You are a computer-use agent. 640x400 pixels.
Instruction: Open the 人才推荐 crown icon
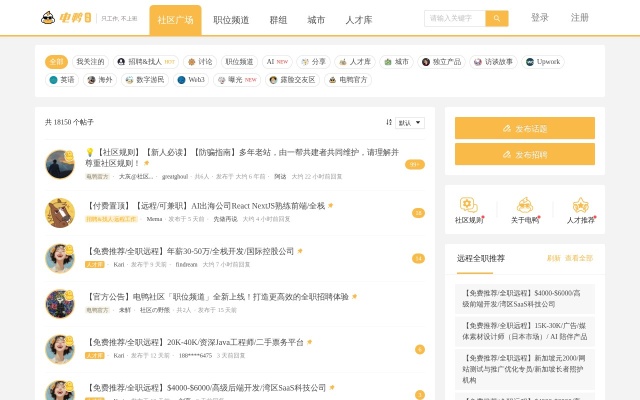580,205
